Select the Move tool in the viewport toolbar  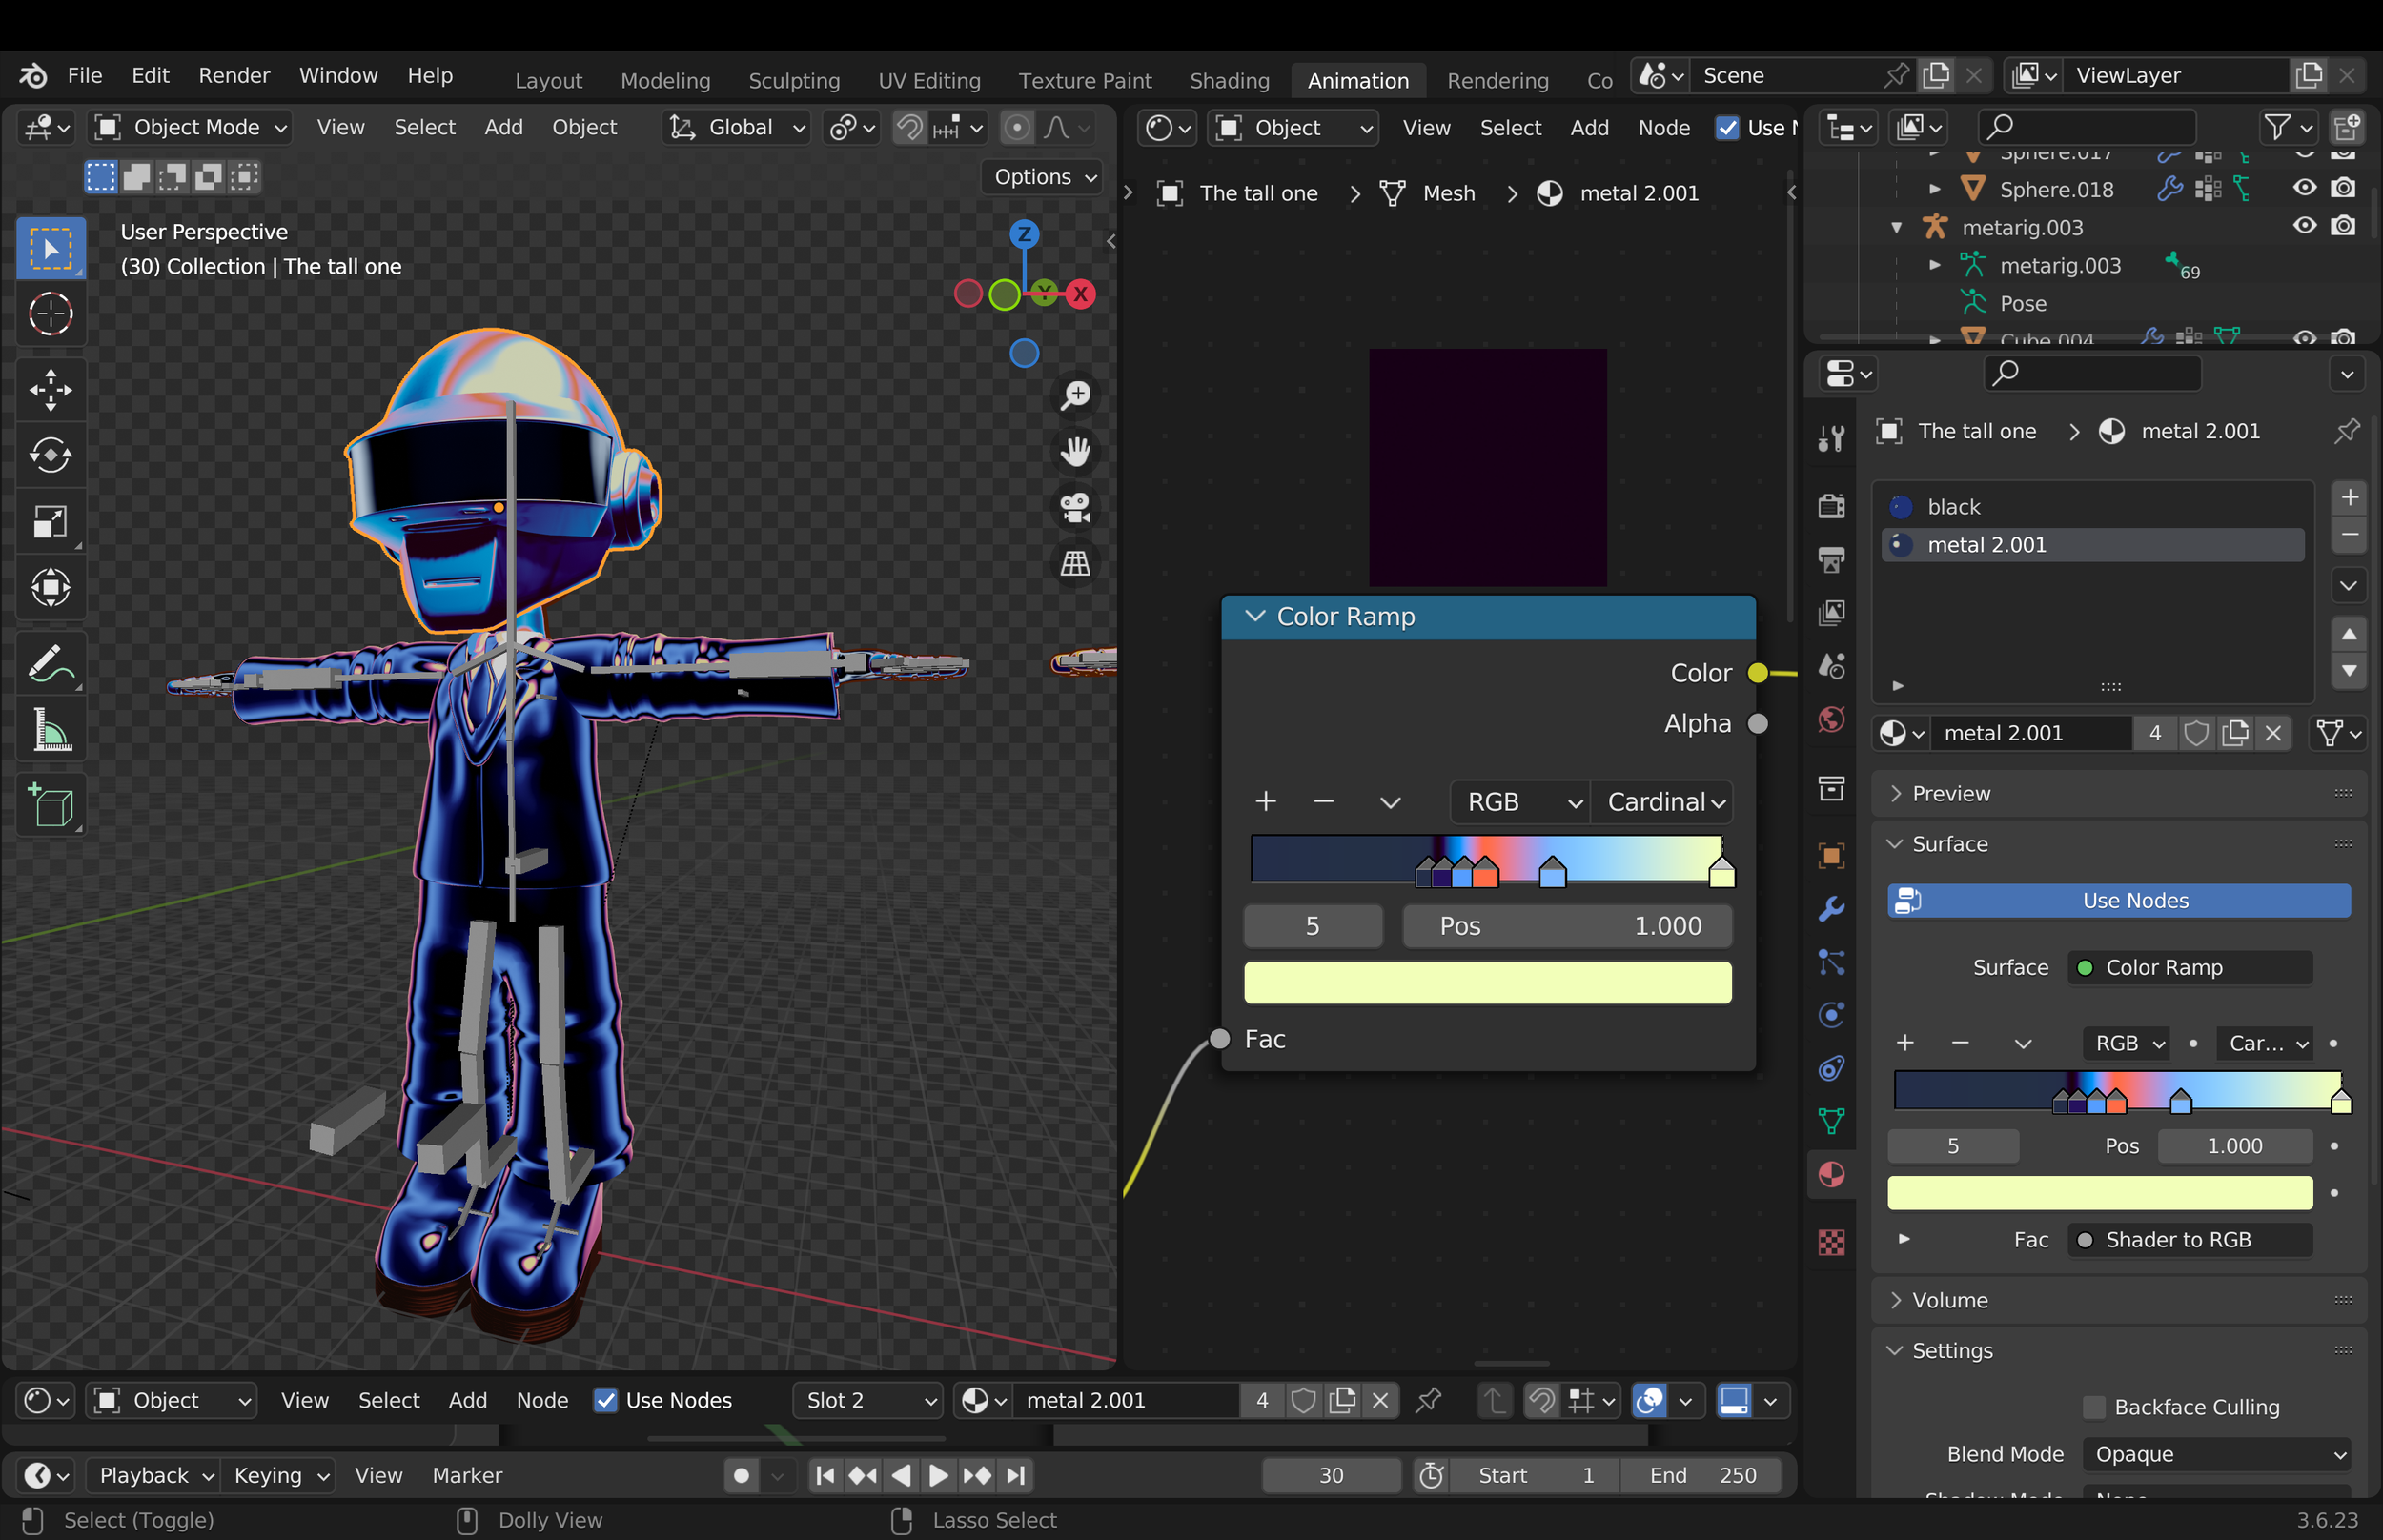50,390
